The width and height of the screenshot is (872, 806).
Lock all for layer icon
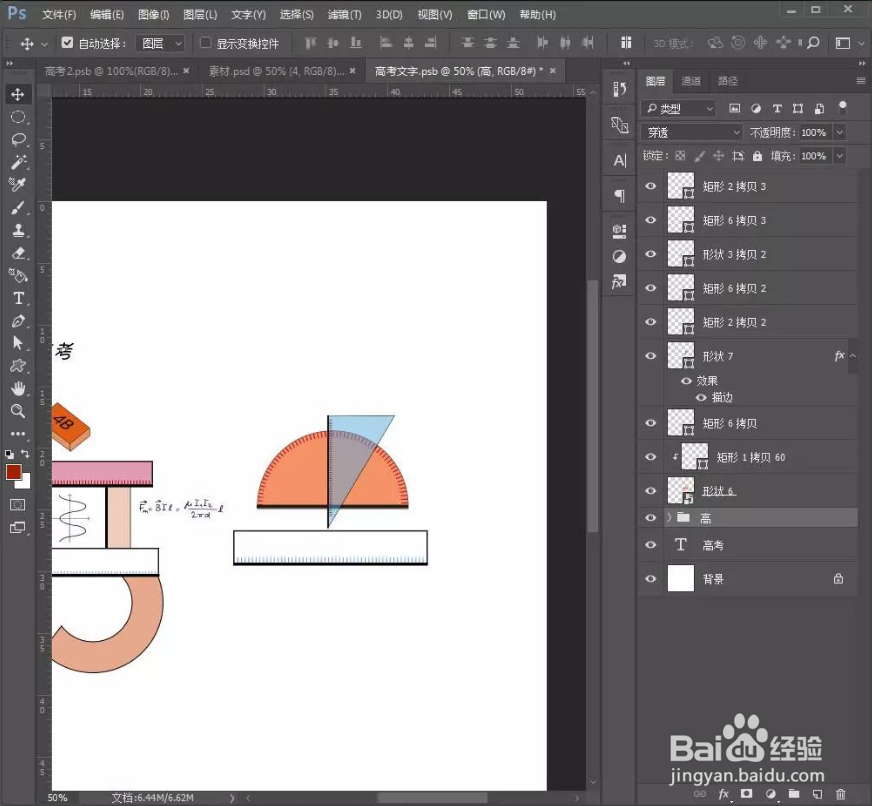tap(757, 156)
